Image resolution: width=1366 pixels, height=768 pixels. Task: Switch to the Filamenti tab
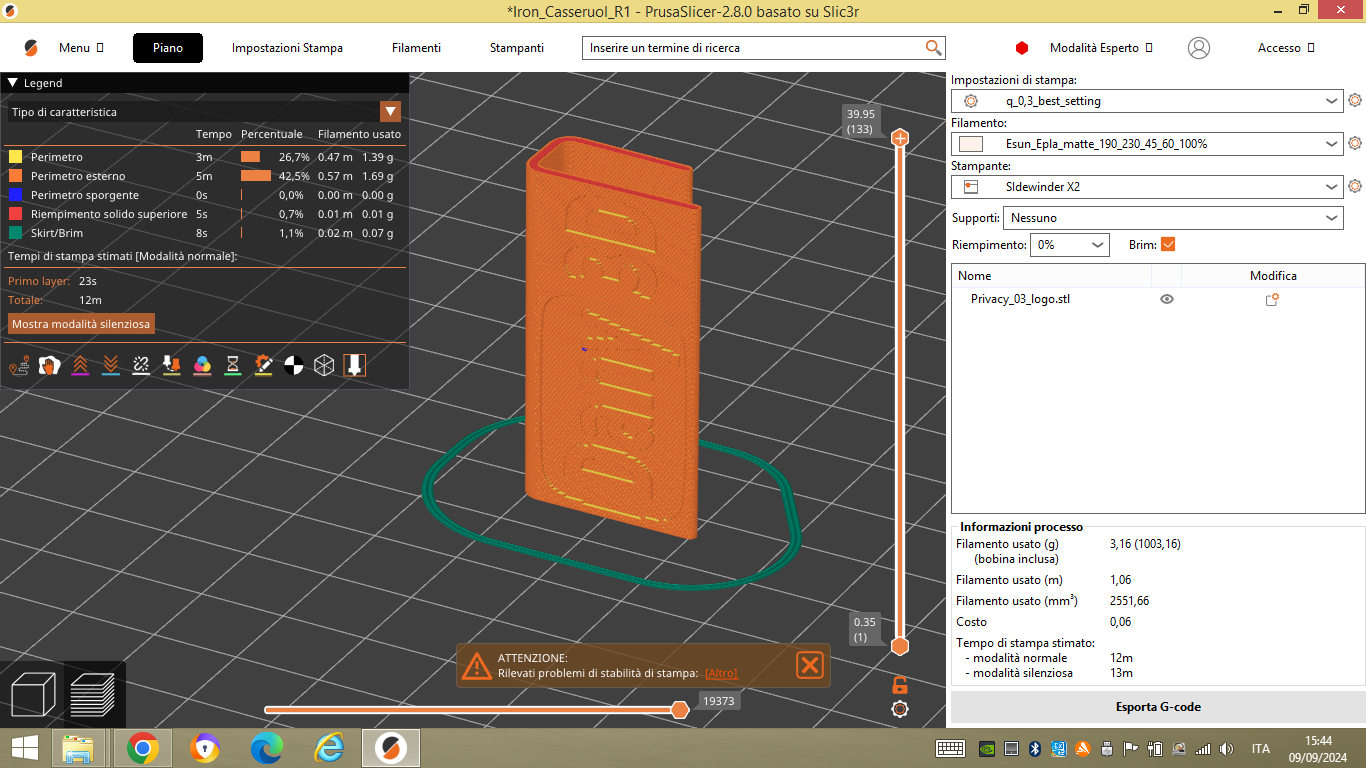[x=416, y=48]
